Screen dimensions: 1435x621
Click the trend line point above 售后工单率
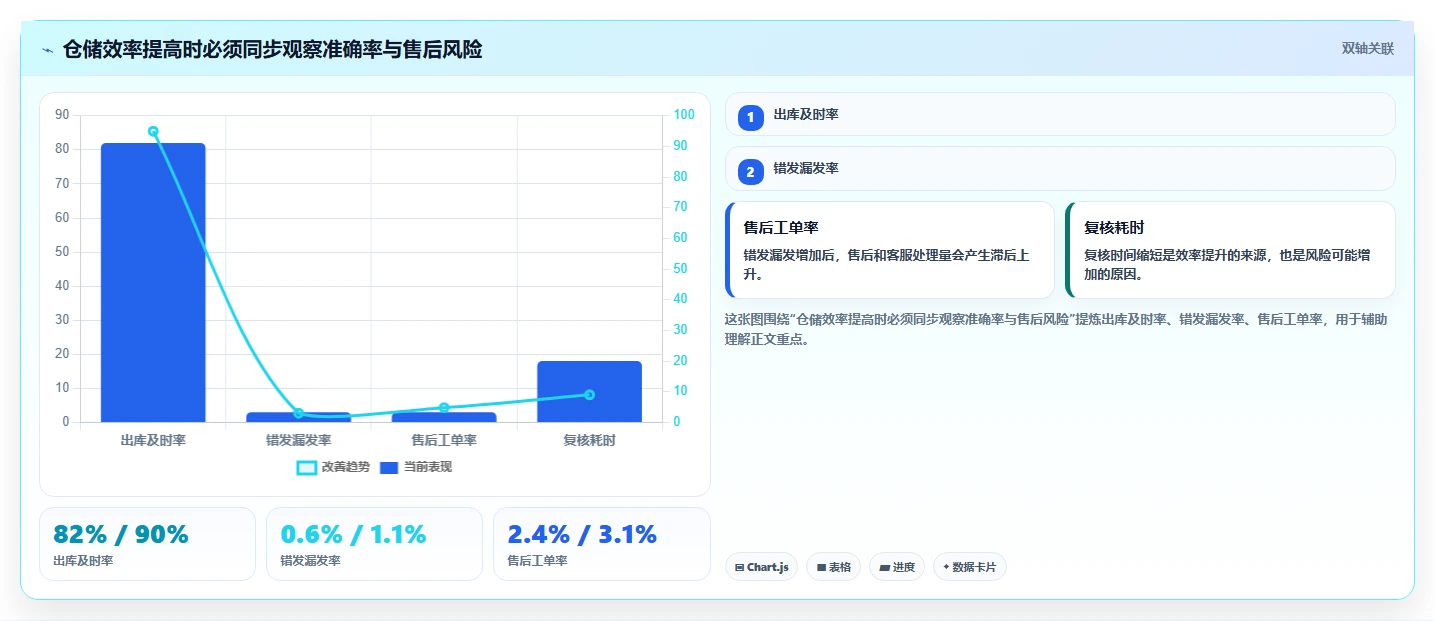point(444,407)
